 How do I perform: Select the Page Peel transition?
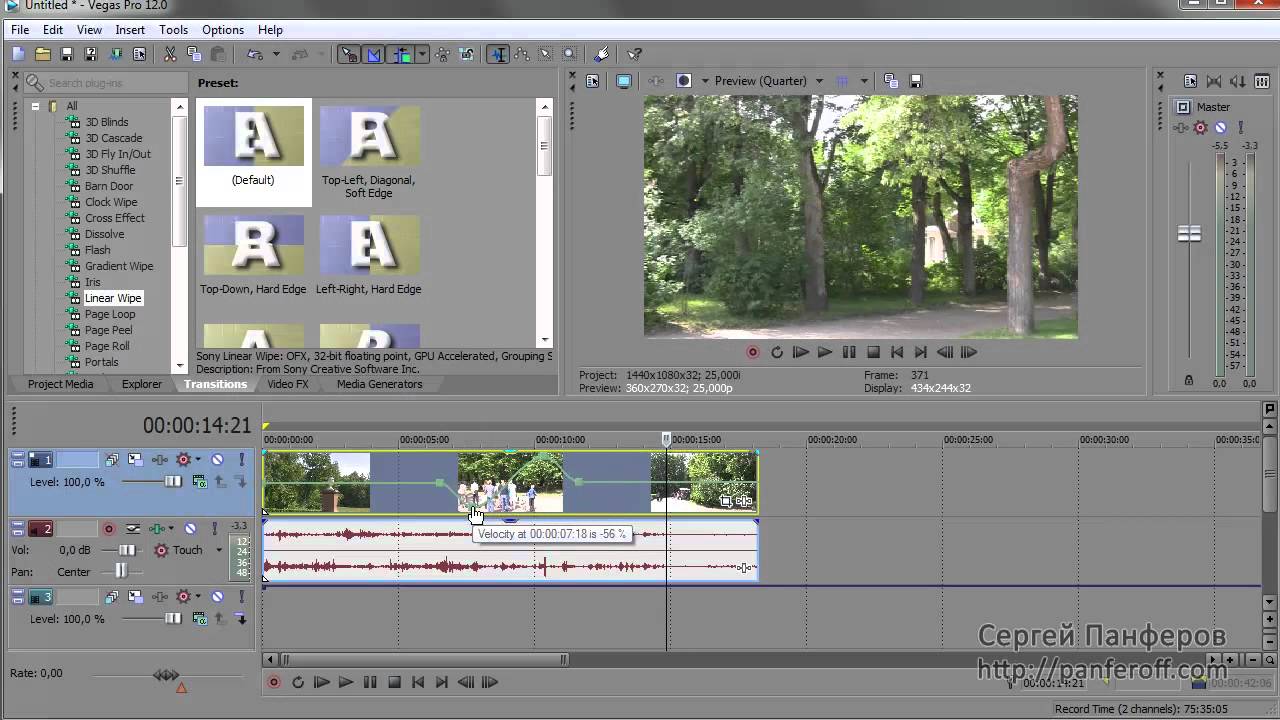[x=108, y=330]
